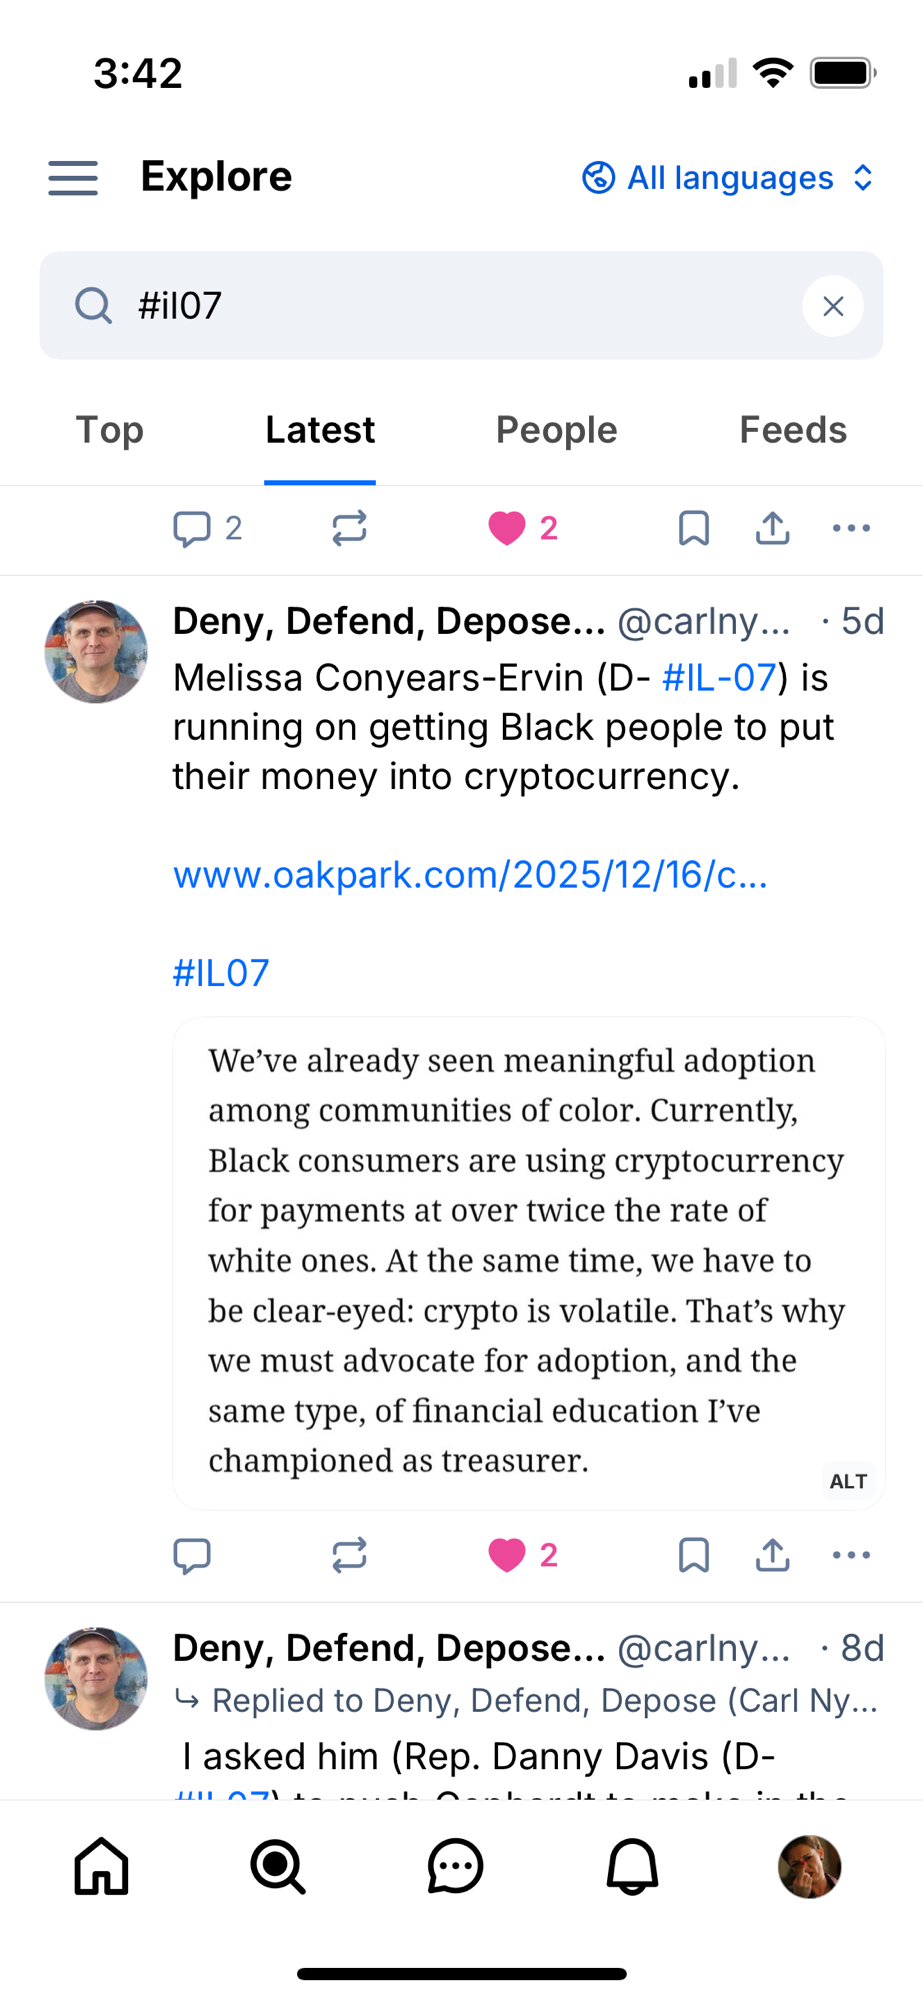The height and width of the screenshot is (2000, 923).
Task: Show ALT text for the quoted image
Action: (848, 1481)
